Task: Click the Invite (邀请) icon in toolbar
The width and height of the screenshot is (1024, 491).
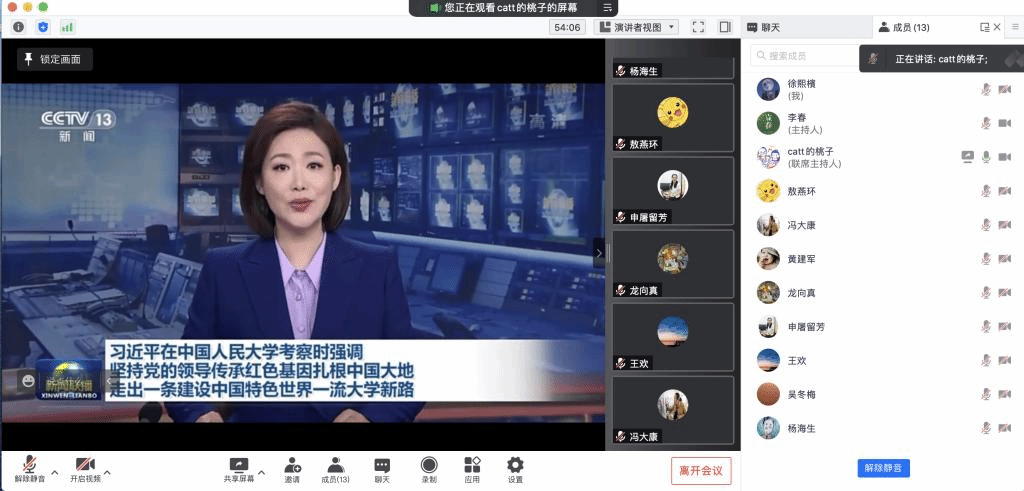Action: (x=292, y=466)
